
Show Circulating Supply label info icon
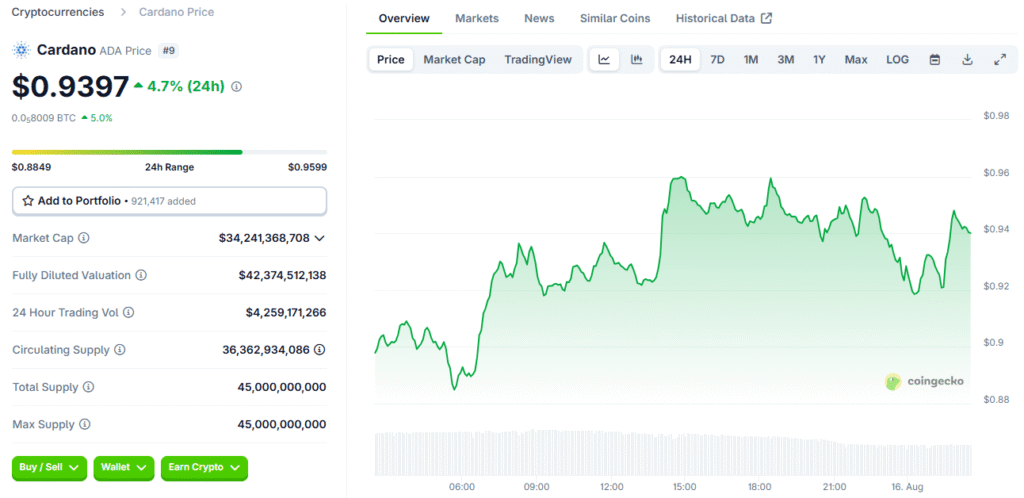pyautogui.click(x=120, y=350)
